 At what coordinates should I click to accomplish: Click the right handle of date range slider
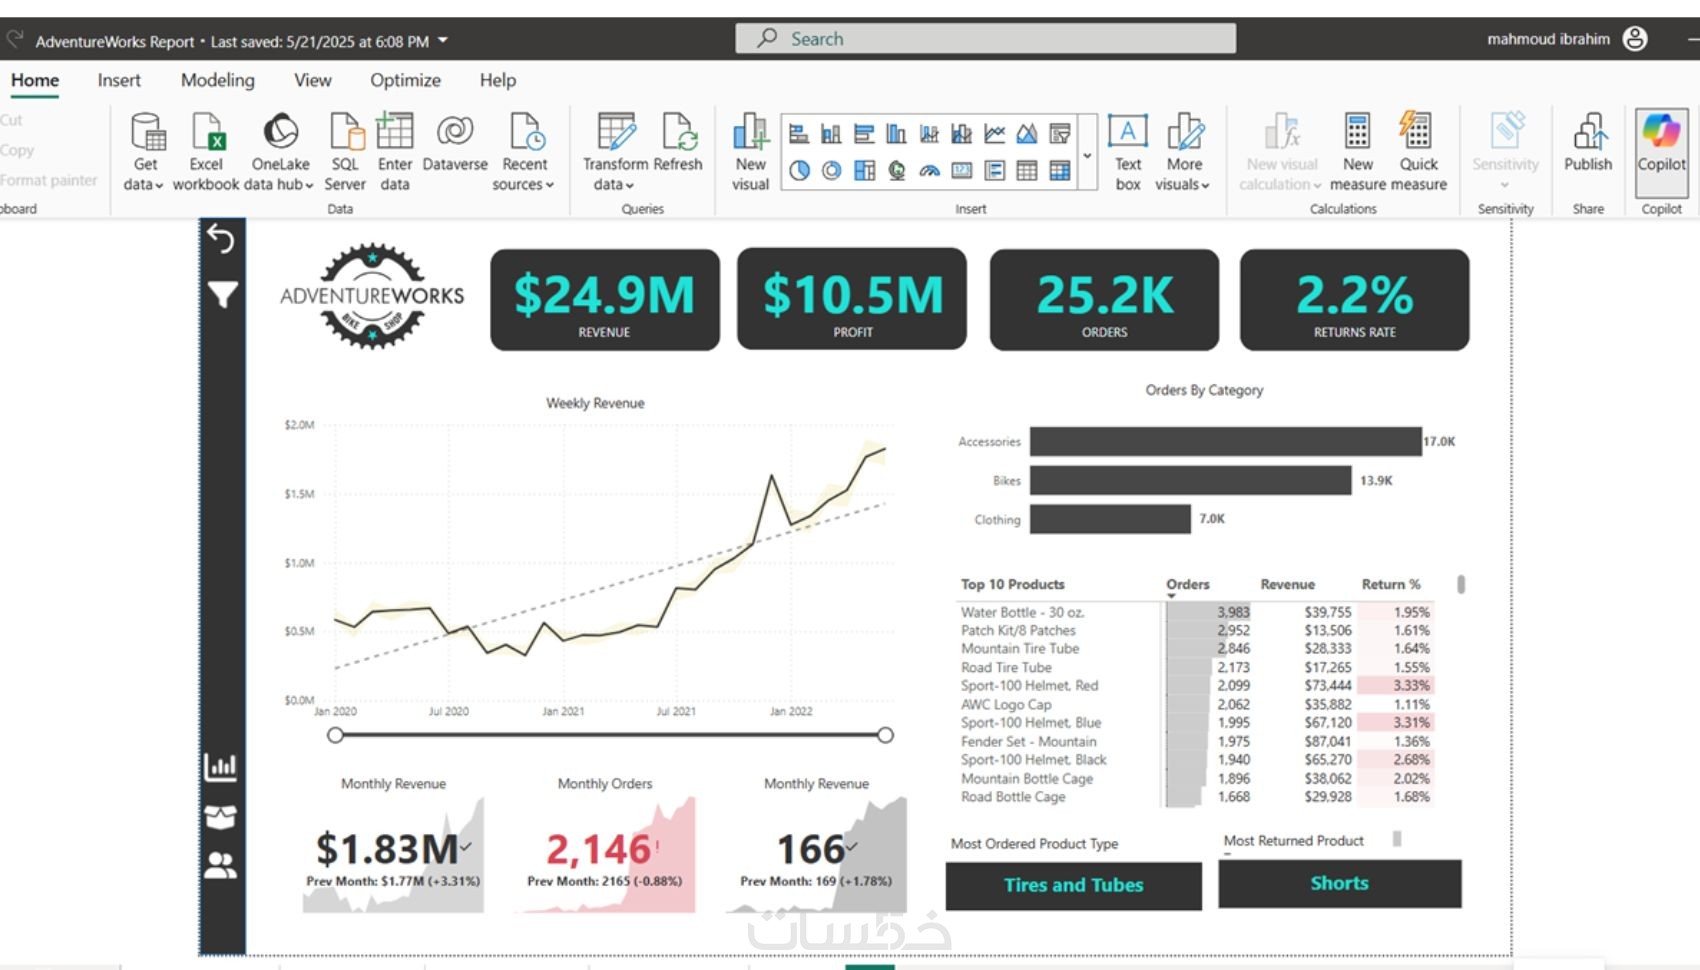pos(885,735)
